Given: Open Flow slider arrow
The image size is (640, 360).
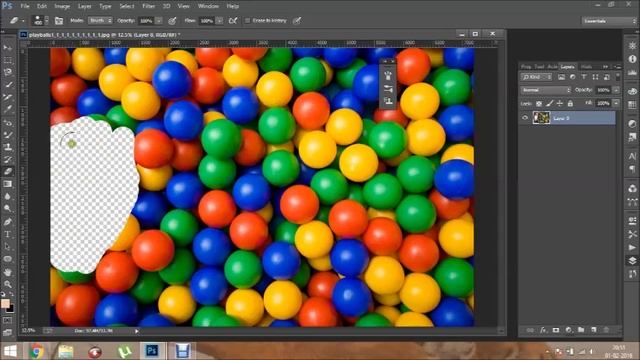Looking at the screenshot, I should (220, 20).
